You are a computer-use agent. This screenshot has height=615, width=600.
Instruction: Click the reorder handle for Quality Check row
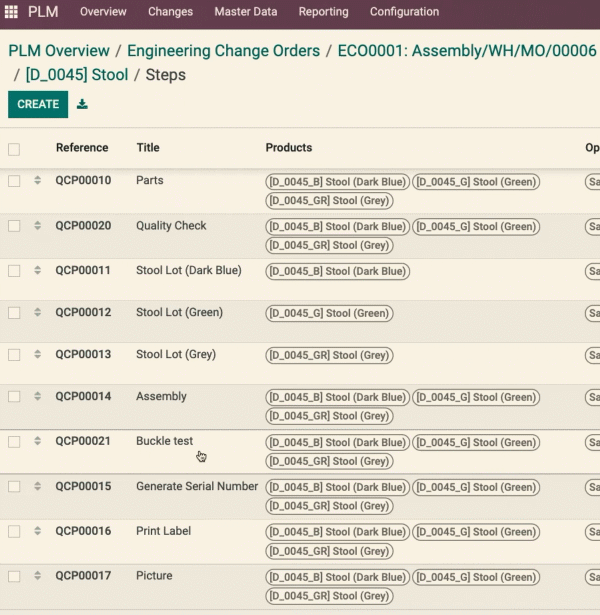37,225
